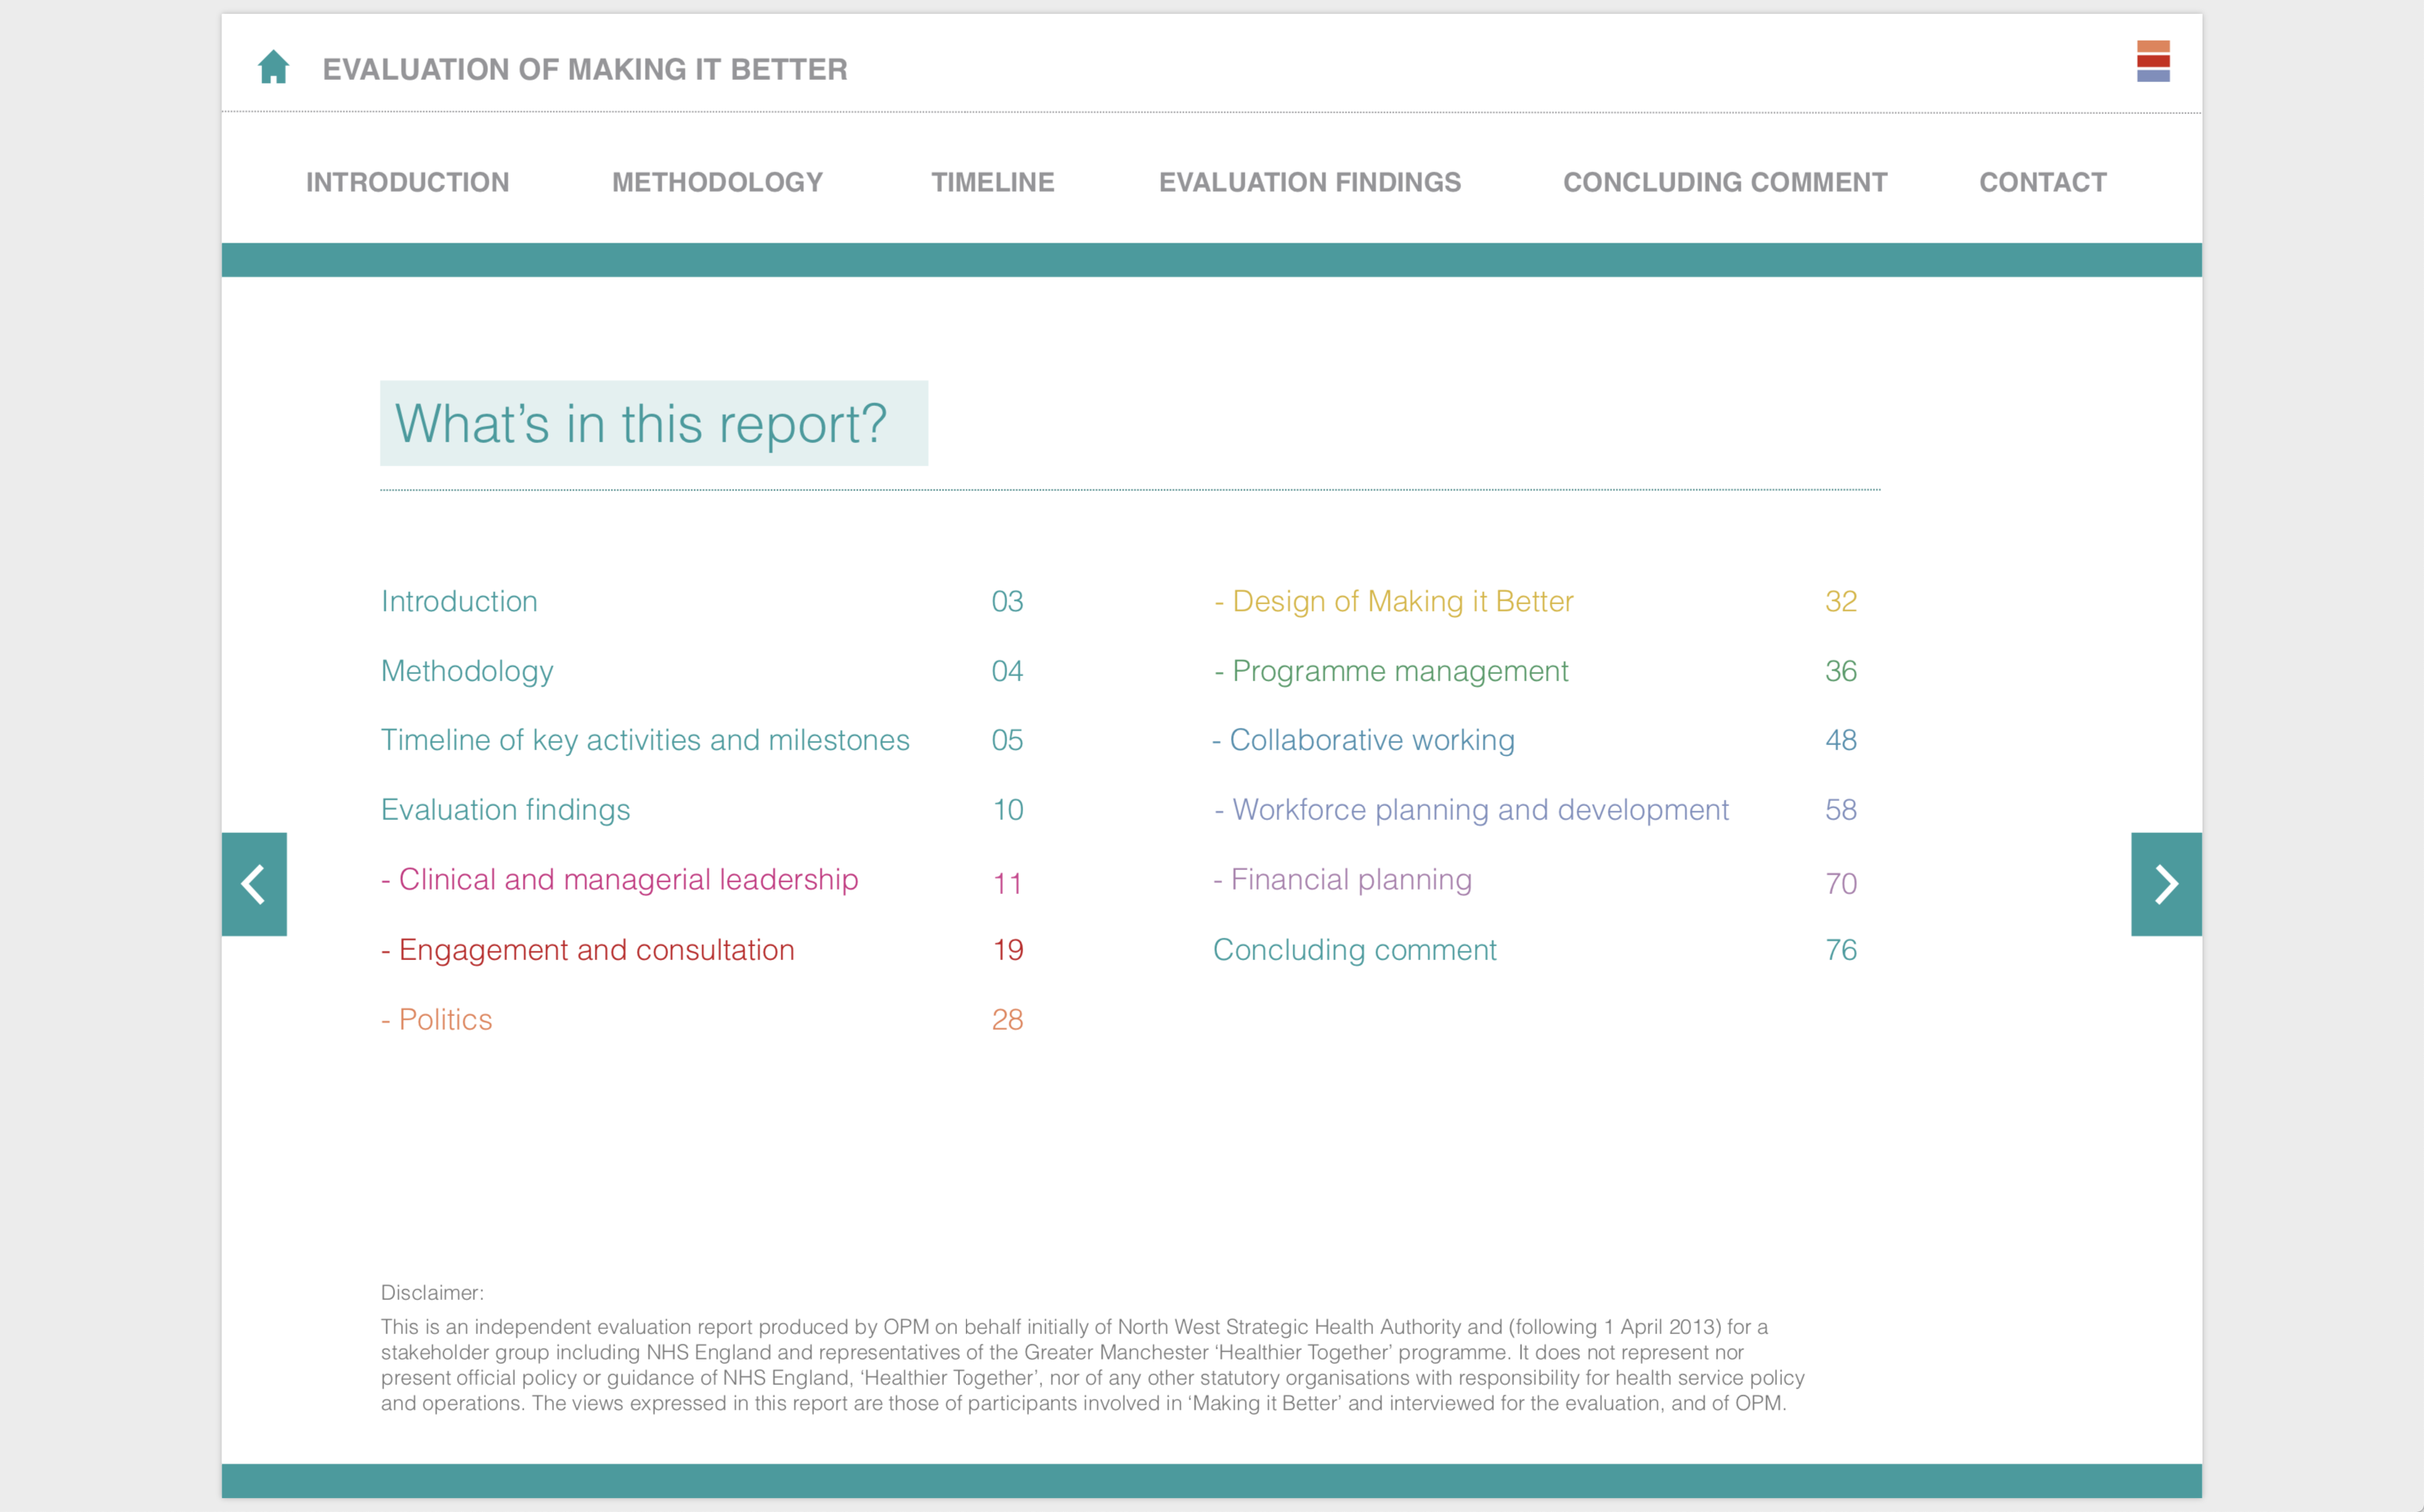Open the Contact tab
Viewport: 2424px width, 1512px height.
coord(2042,182)
